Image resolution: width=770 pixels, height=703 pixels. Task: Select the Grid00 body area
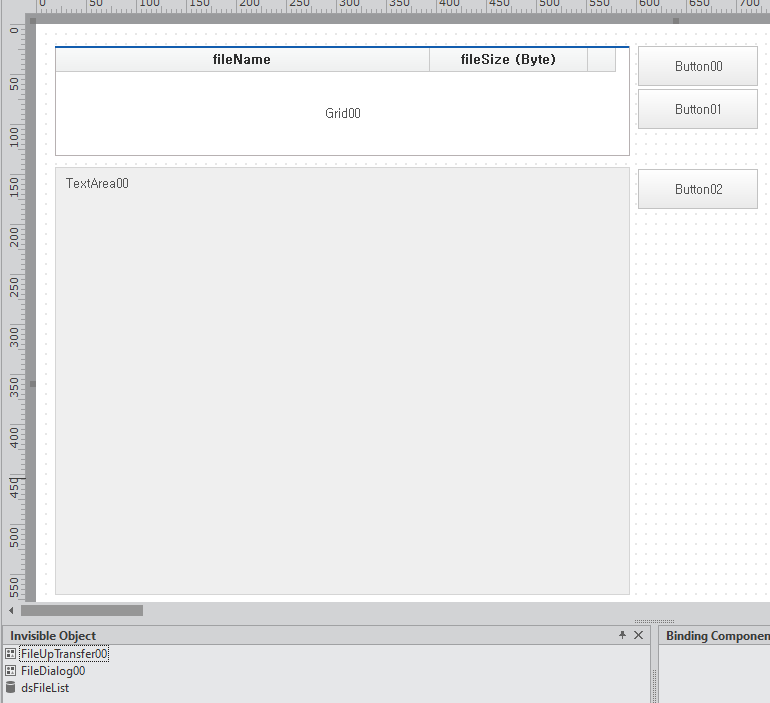coord(342,114)
